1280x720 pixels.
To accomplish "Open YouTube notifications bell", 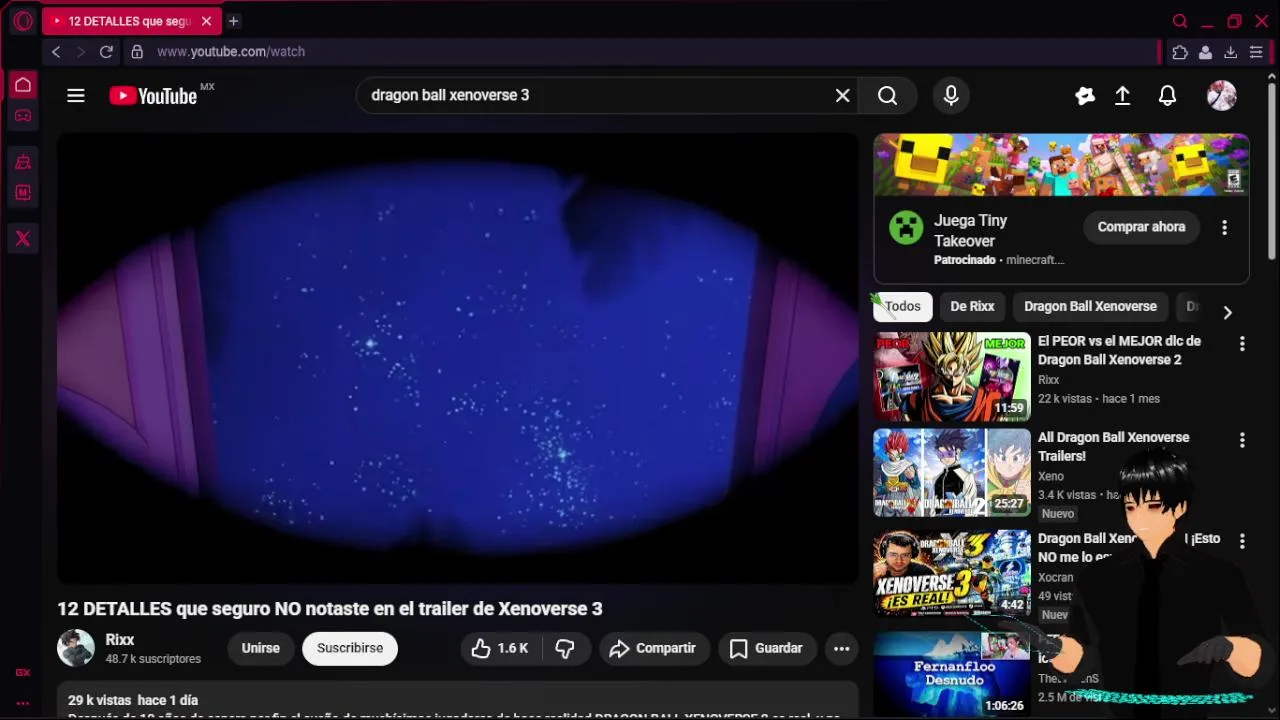I will point(1167,96).
